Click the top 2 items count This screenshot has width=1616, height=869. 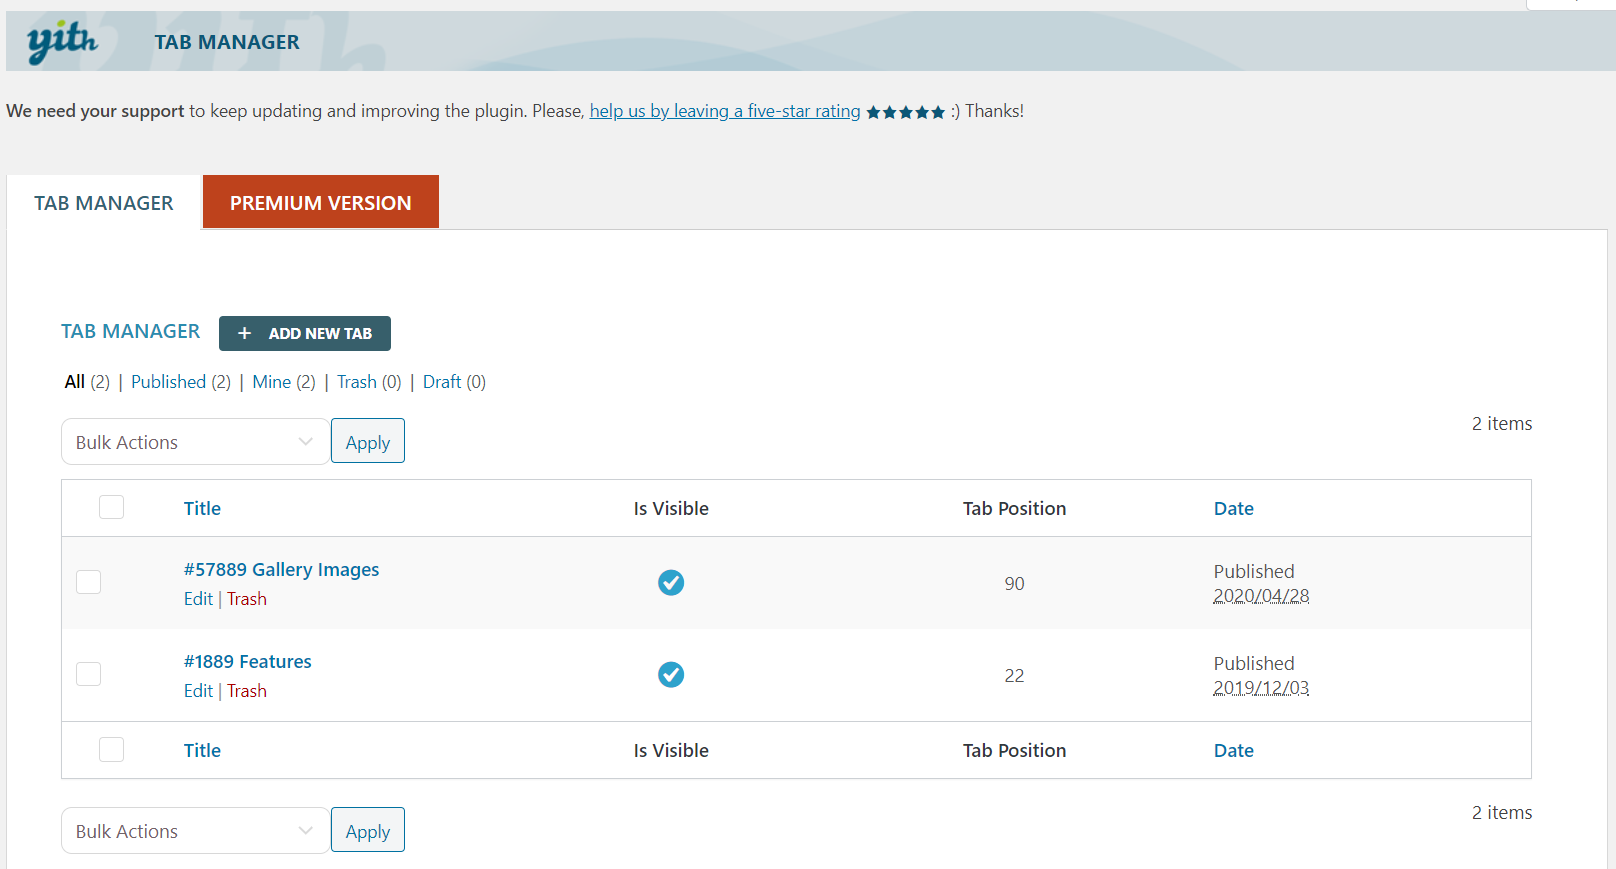click(1501, 423)
